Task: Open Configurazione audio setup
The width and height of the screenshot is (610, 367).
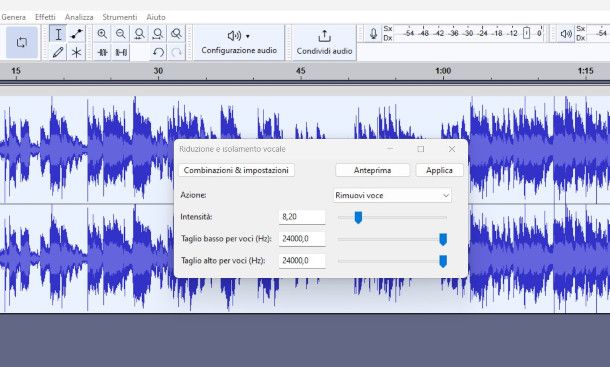Action: click(239, 42)
